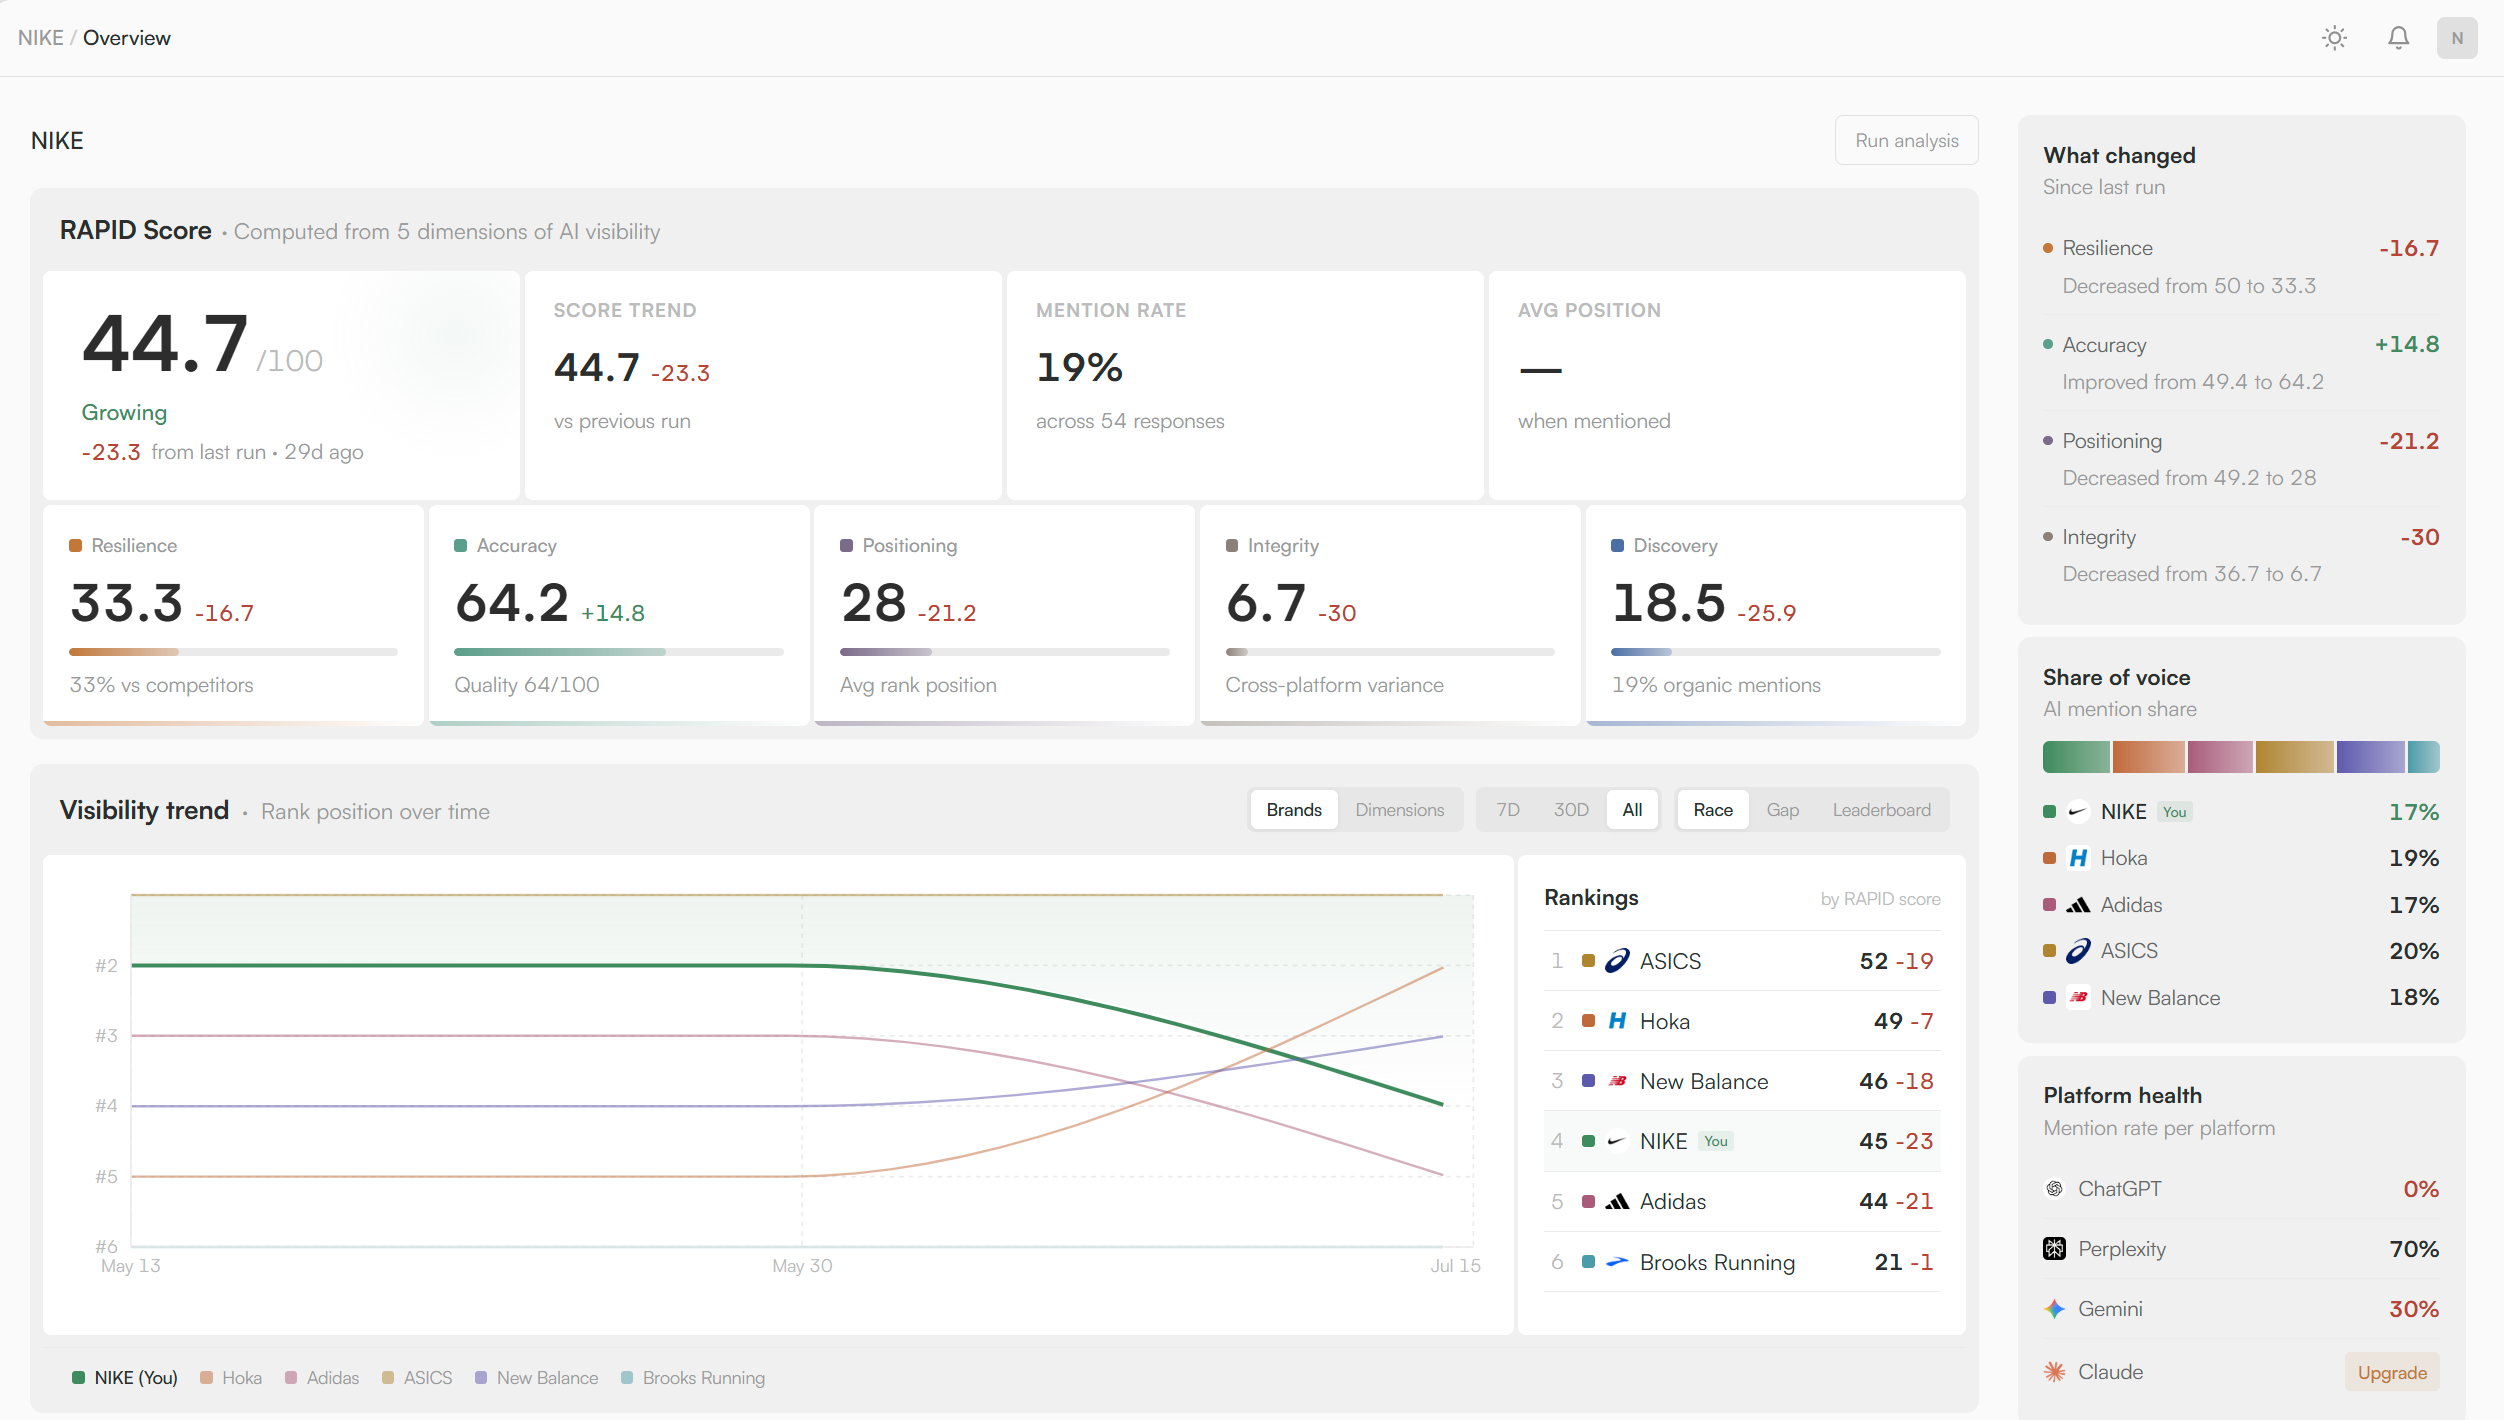Click the Hoka logo in Share of voice
The image size is (2504, 1420).
pos(2078,858)
